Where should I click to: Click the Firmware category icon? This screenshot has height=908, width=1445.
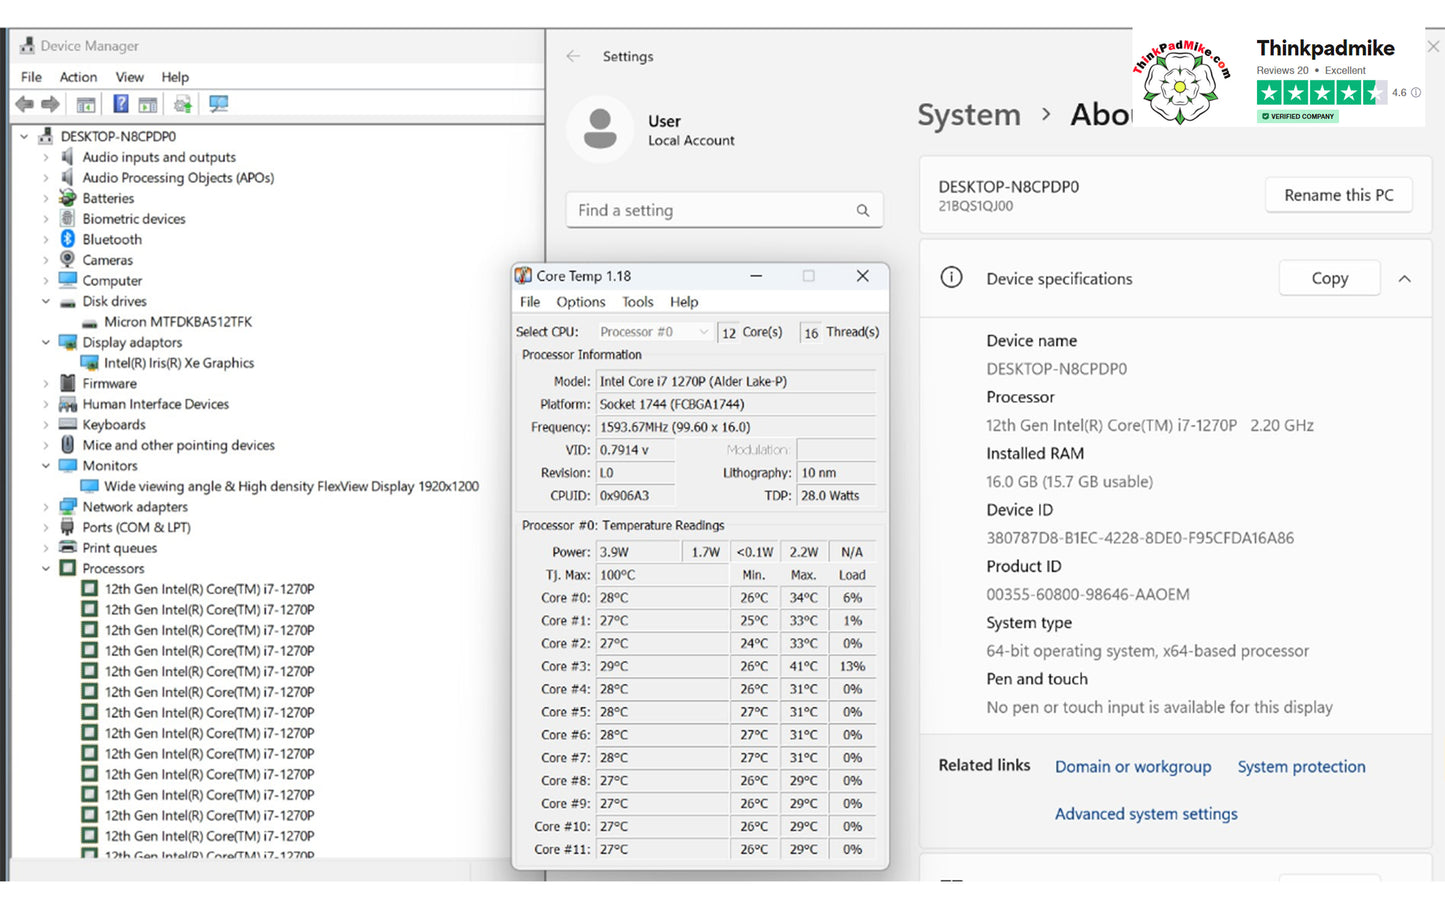pyautogui.click(x=68, y=383)
